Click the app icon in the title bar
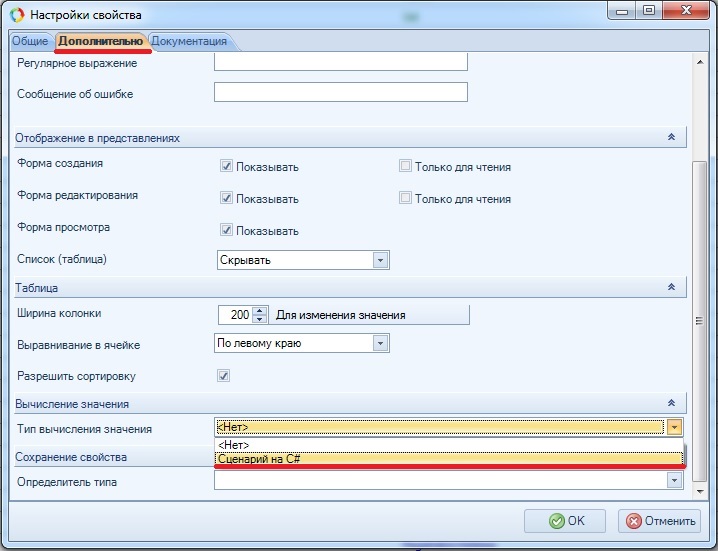The image size is (718, 551). 17,15
